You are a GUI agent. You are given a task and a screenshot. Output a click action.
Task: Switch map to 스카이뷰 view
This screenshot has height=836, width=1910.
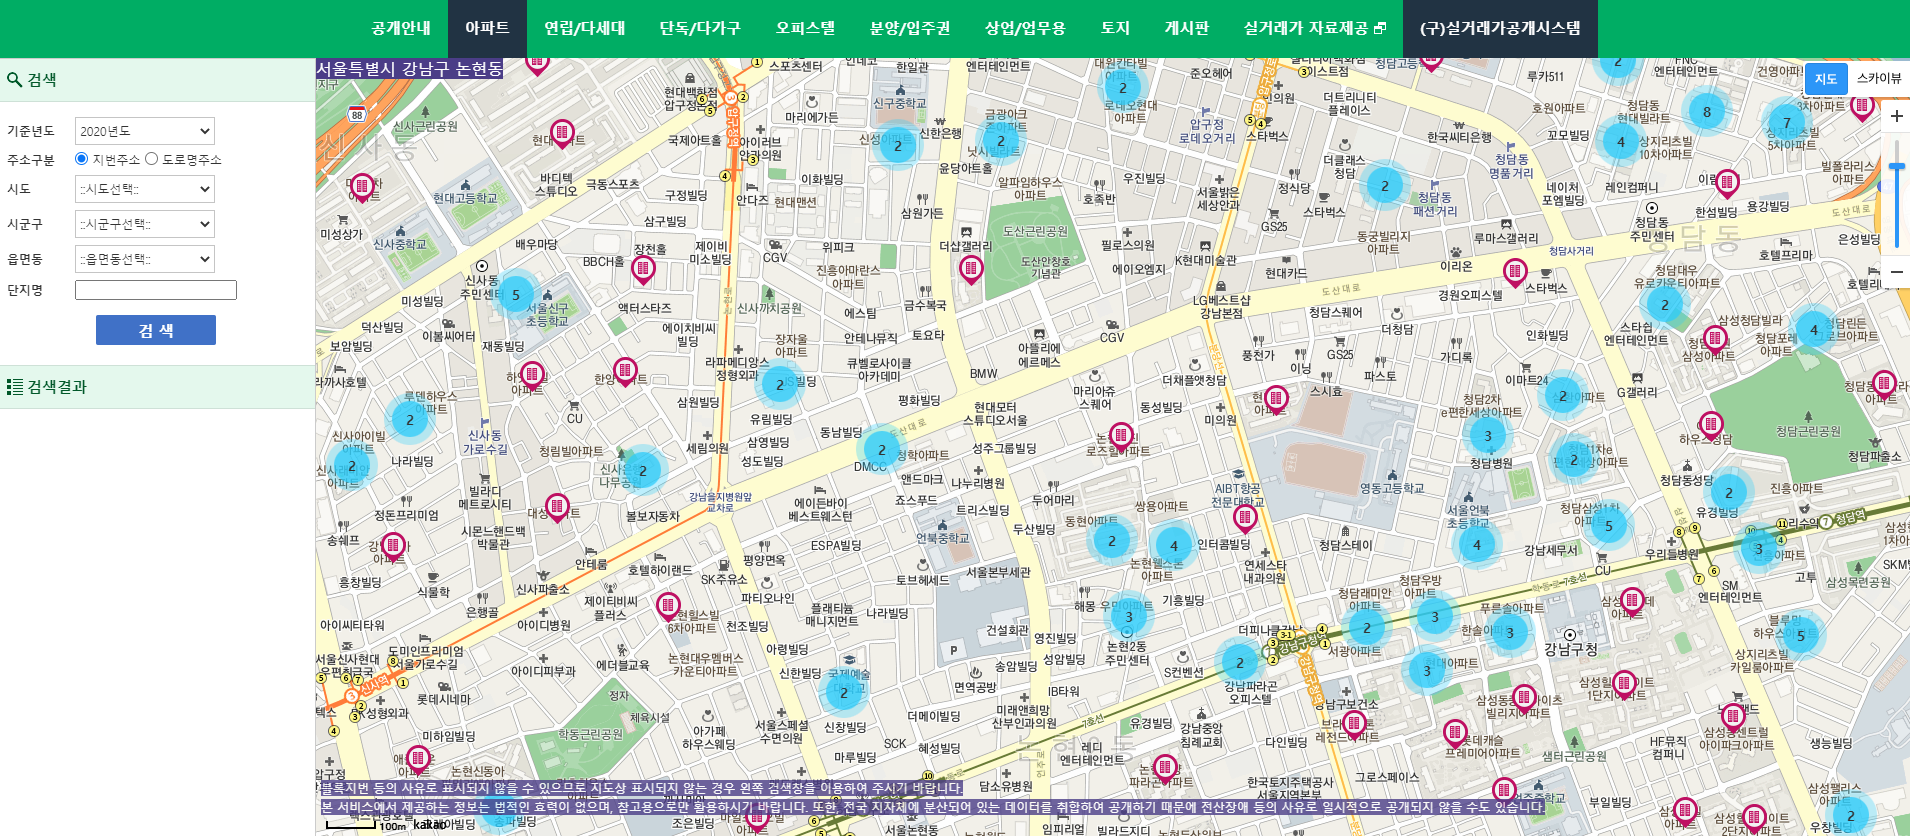point(1878,79)
